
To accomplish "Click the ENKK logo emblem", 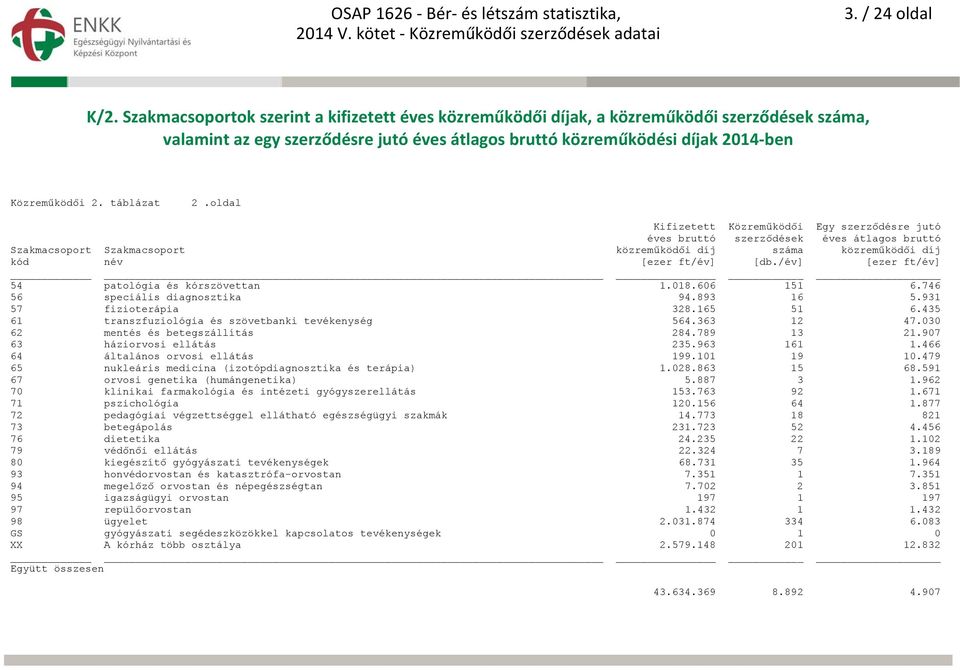I will pyautogui.click(x=38, y=35).
